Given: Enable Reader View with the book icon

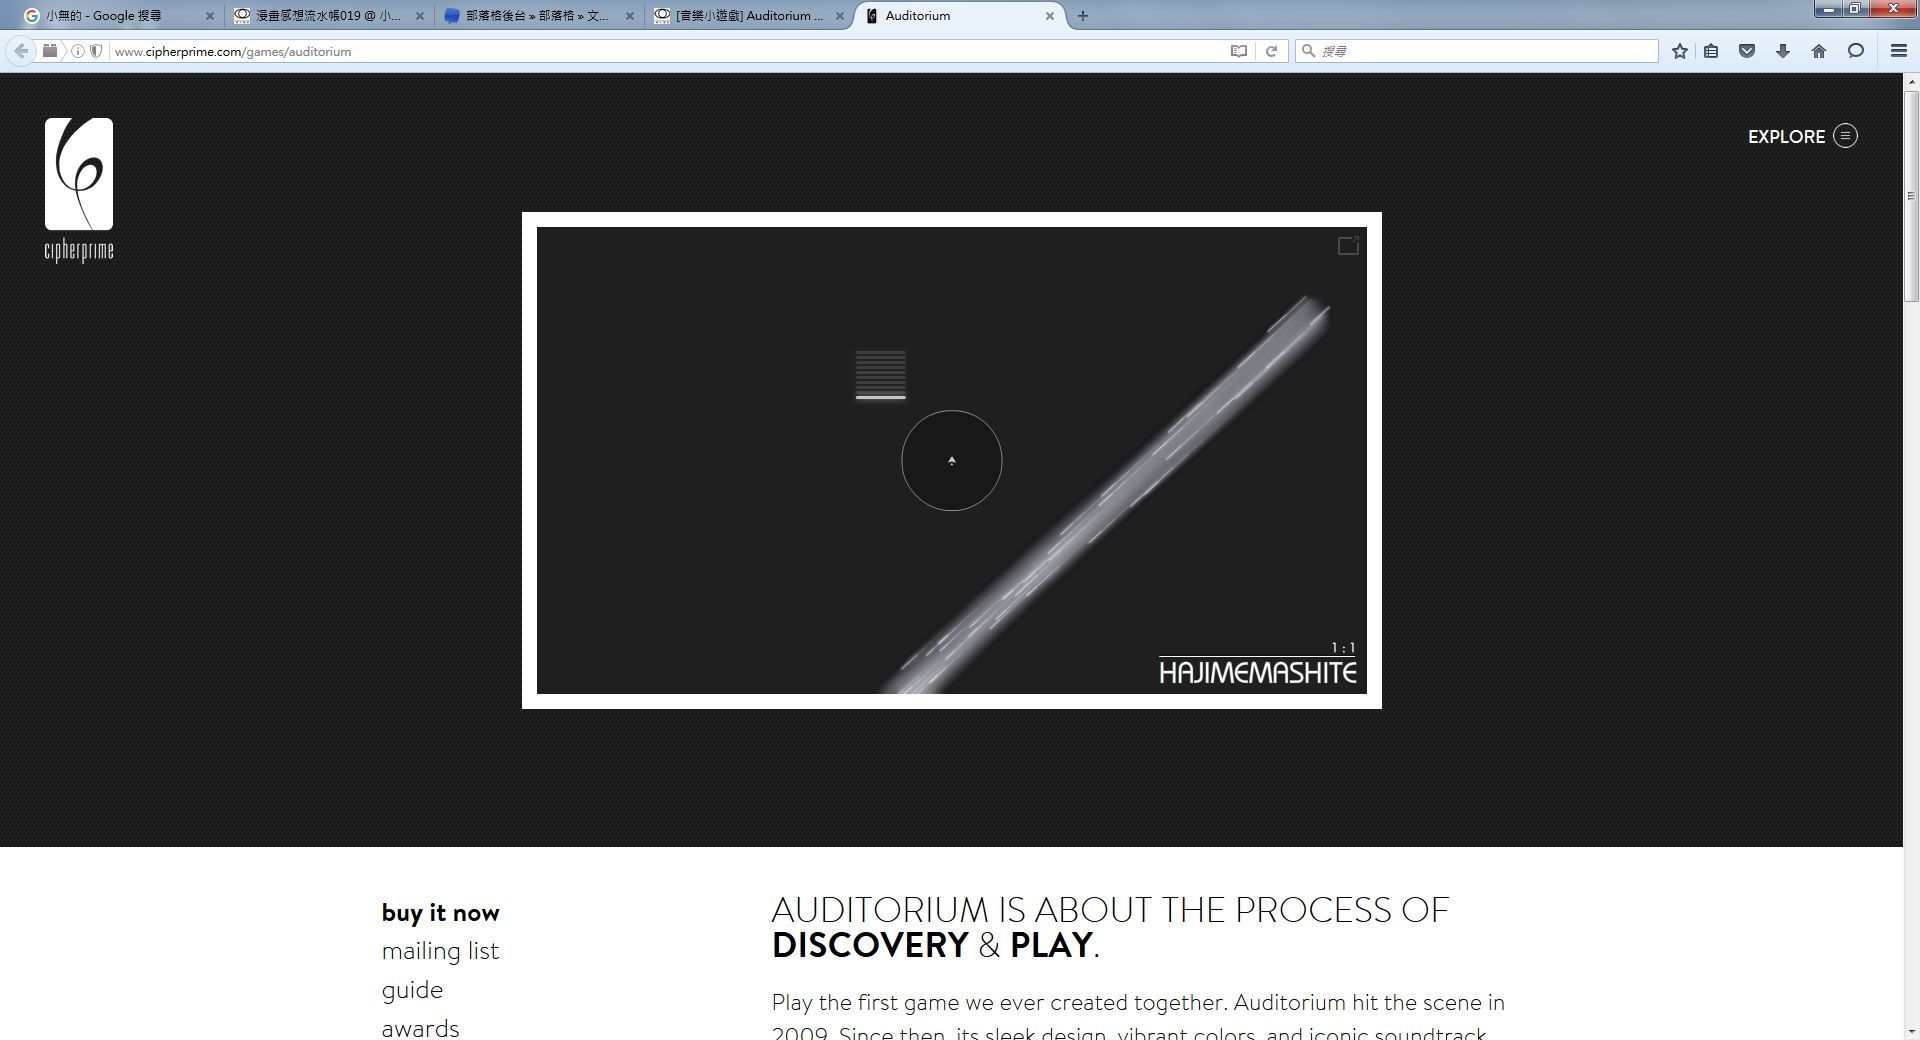Looking at the screenshot, I should [x=1239, y=51].
